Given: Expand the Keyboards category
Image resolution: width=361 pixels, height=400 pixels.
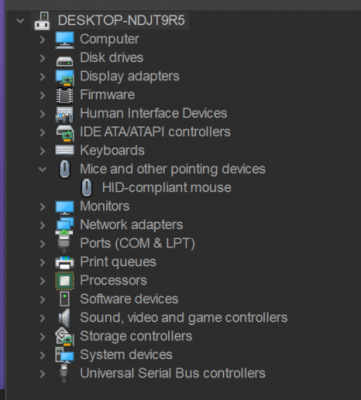Looking at the screenshot, I should tap(42, 151).
